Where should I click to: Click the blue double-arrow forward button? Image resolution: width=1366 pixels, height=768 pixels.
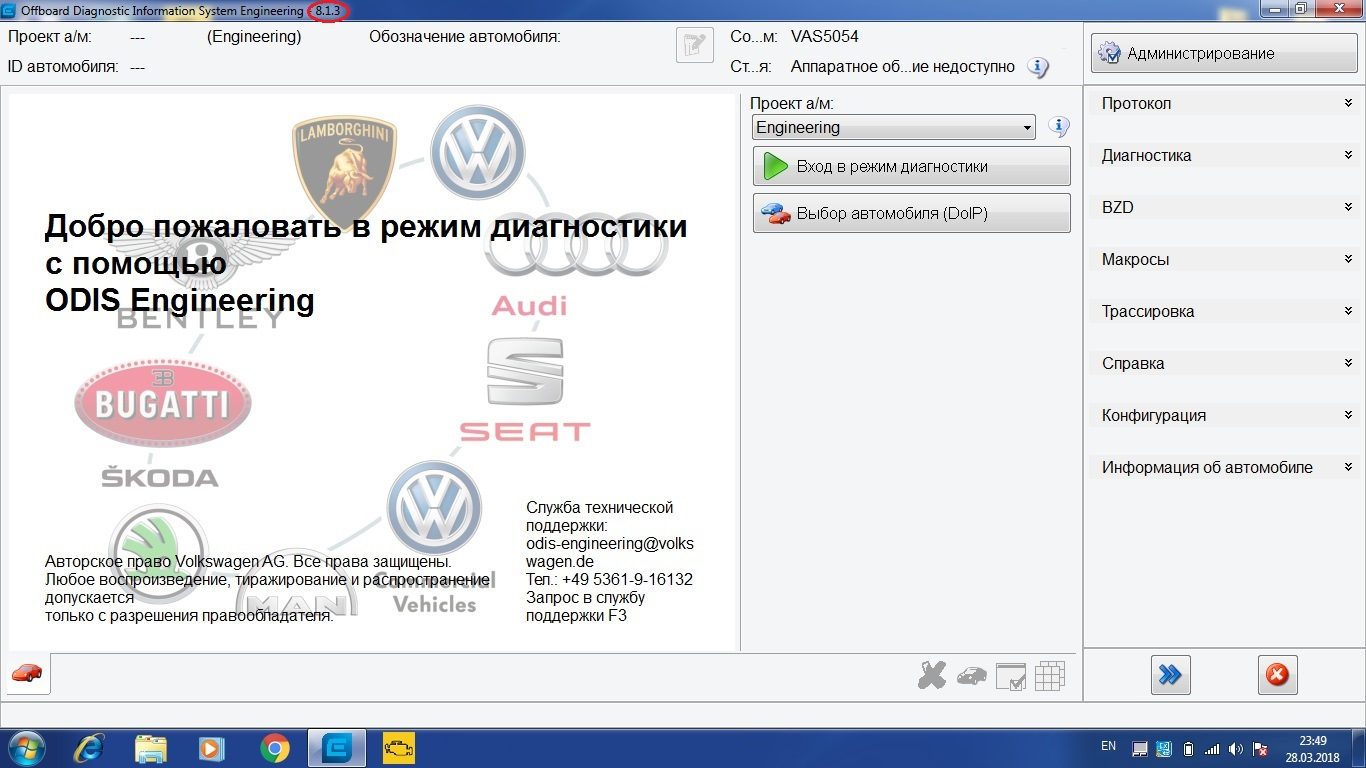1170,675
